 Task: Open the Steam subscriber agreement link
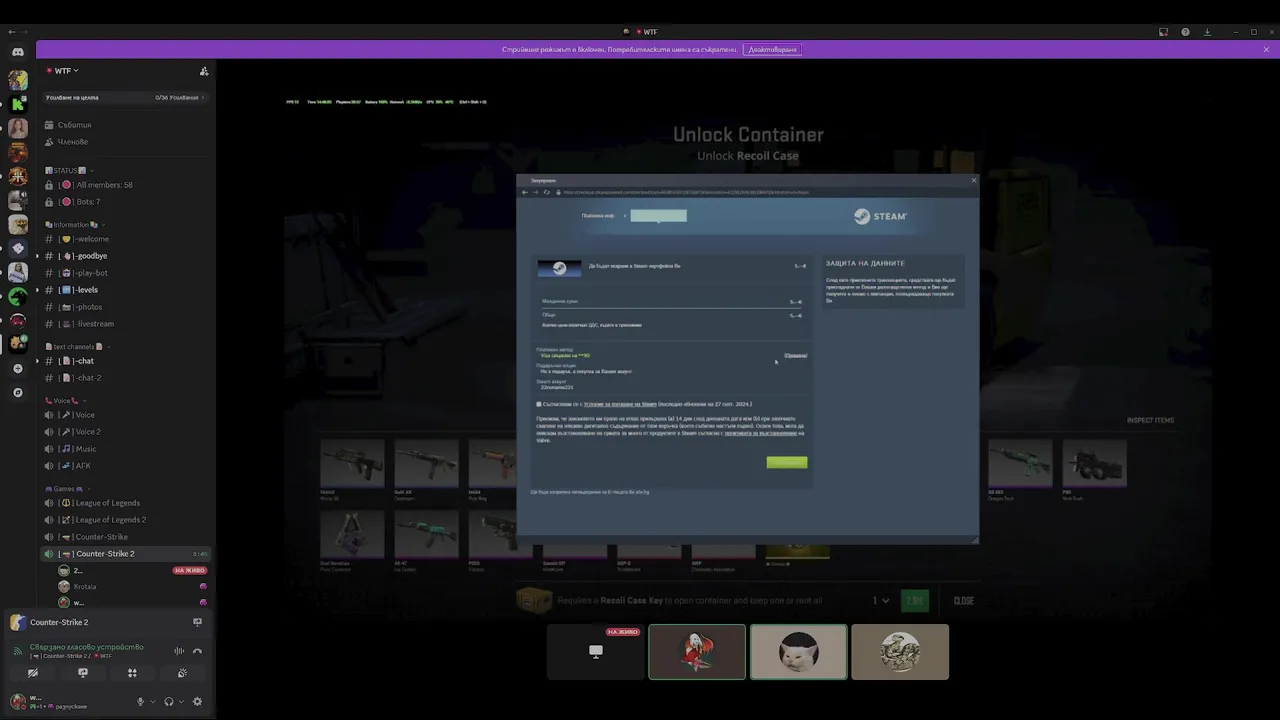pos(620,404)
